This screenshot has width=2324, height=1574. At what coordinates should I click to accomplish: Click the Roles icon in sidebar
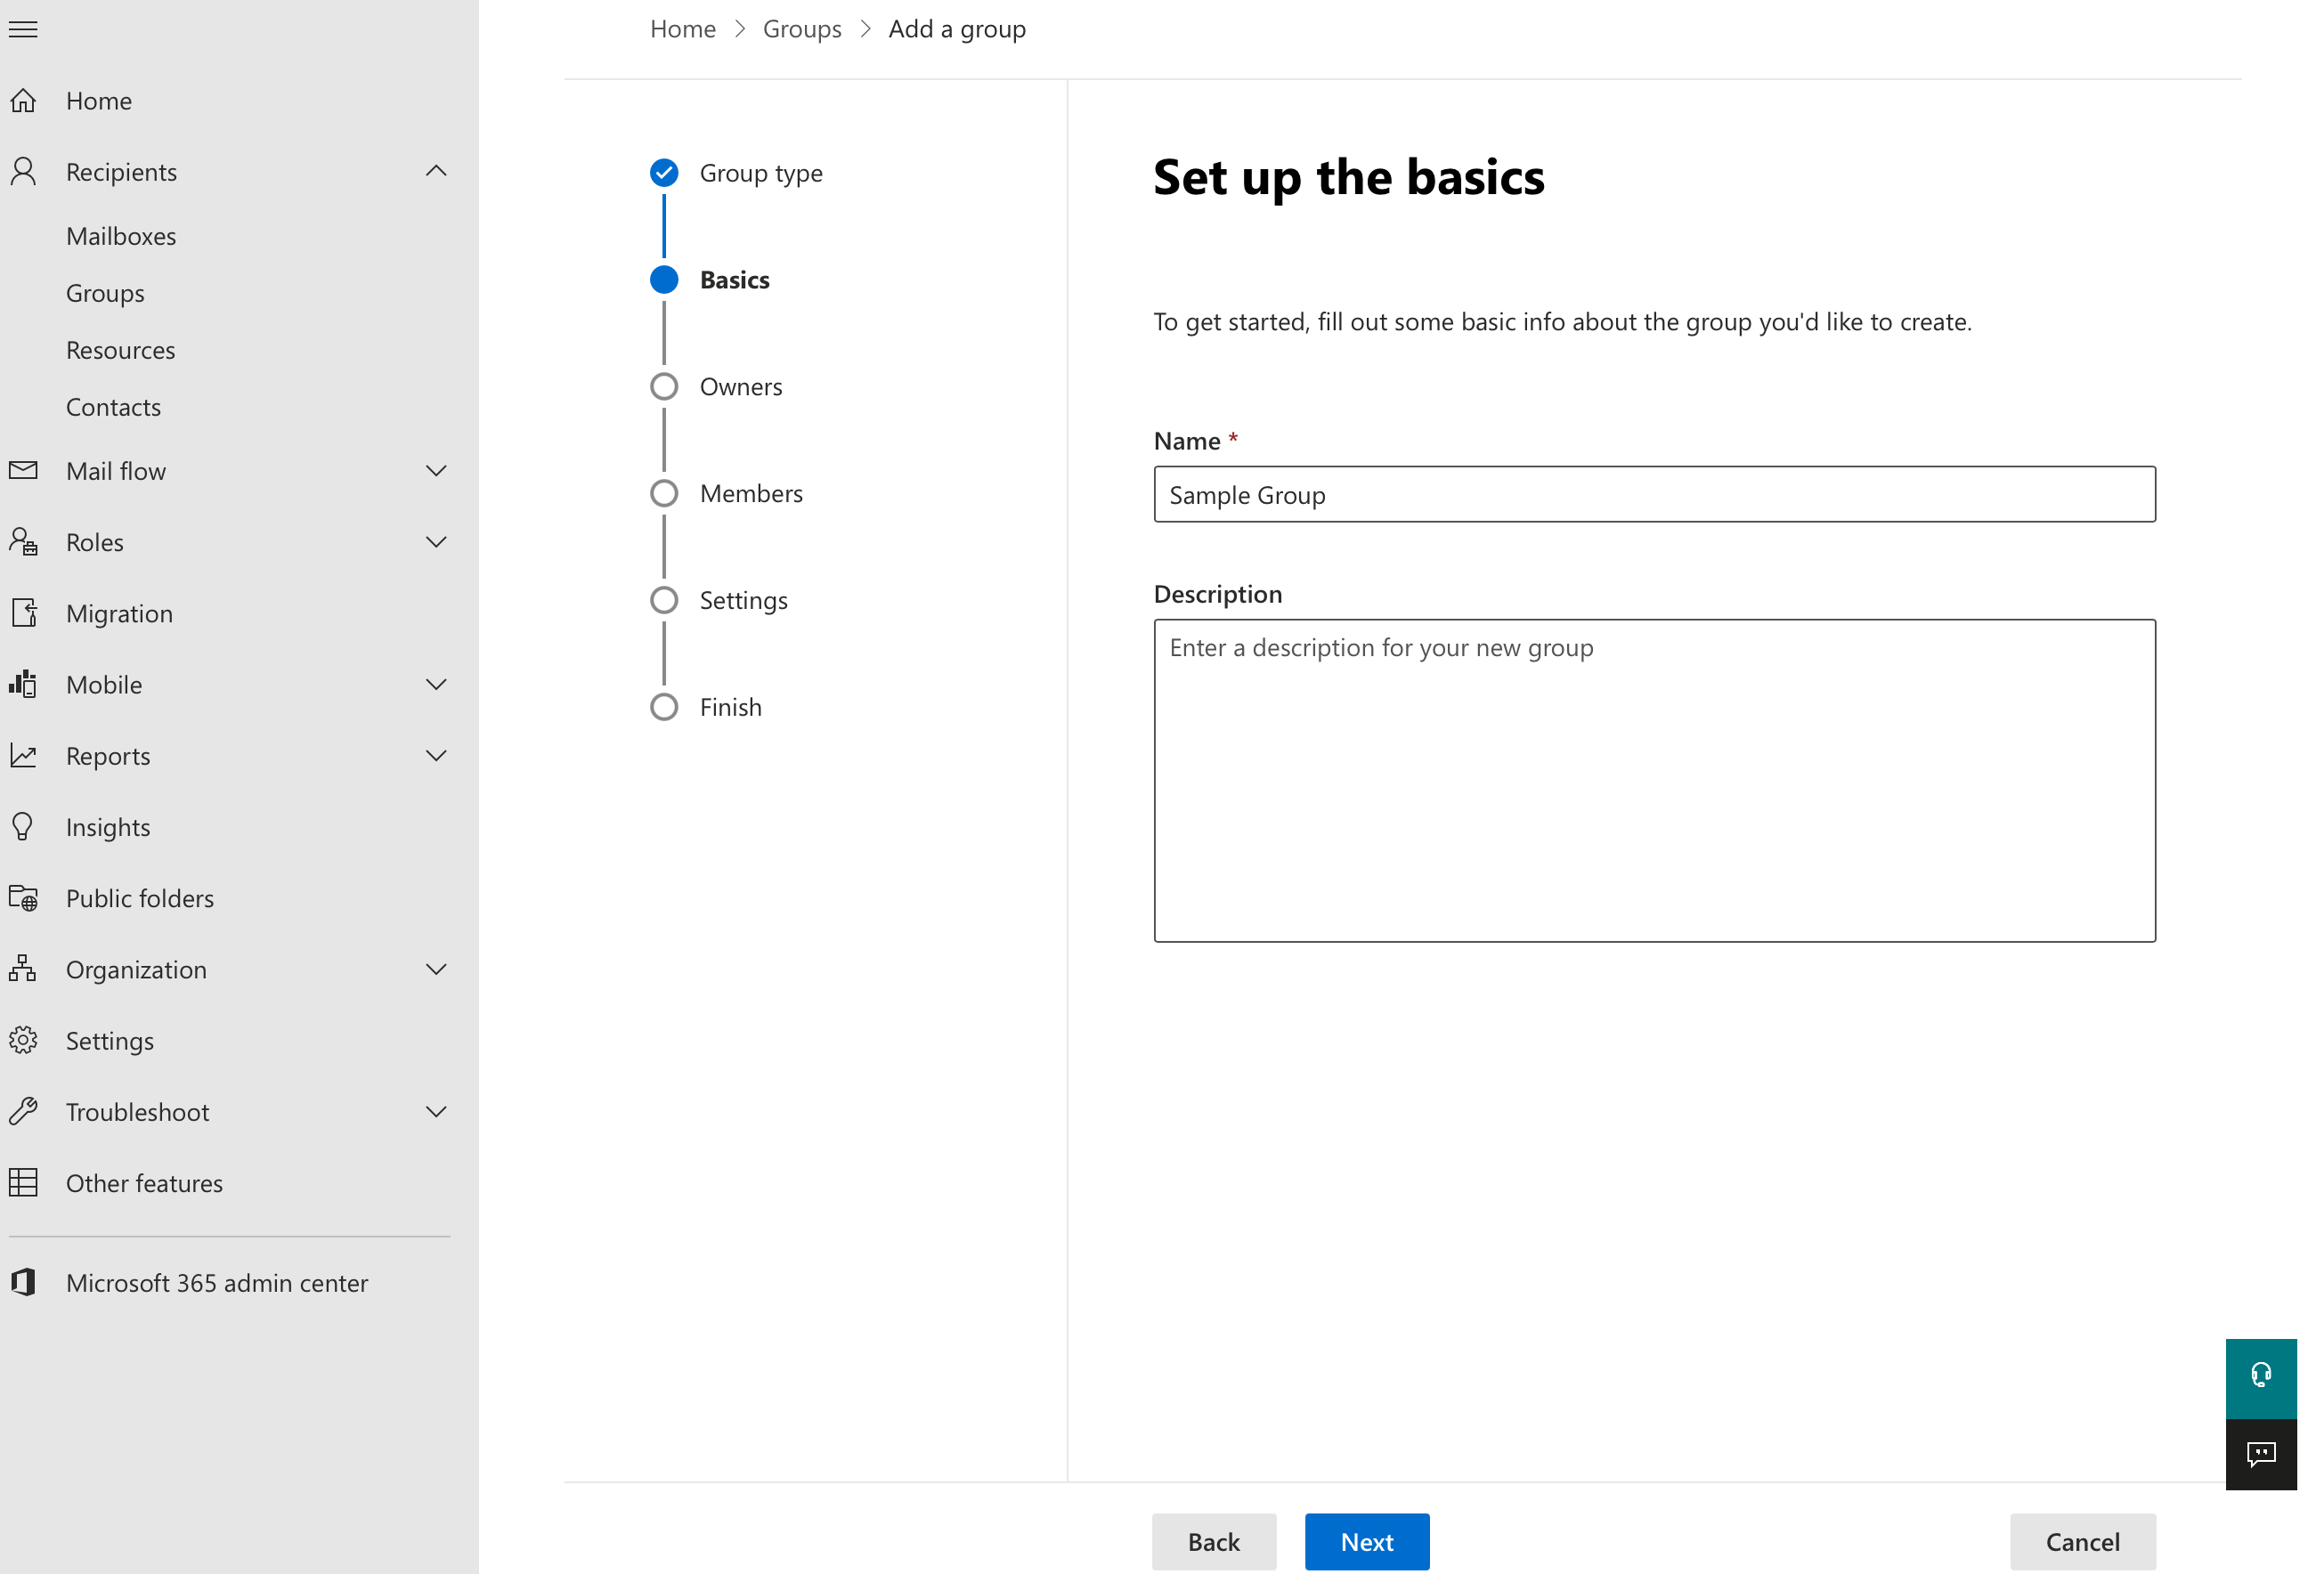coord(23,542)
